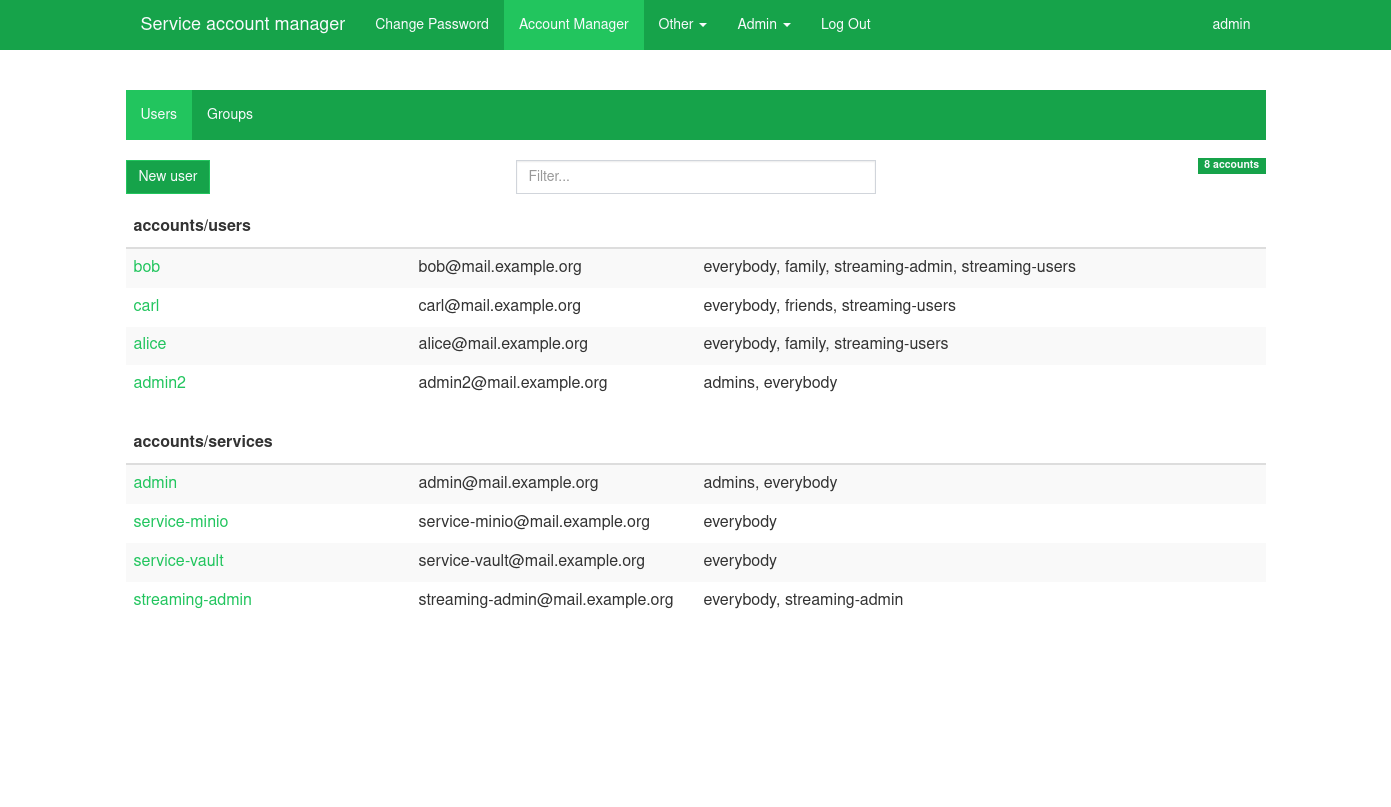Click Service account manager brand title
Screen dimensions: 1391x807
243,24
